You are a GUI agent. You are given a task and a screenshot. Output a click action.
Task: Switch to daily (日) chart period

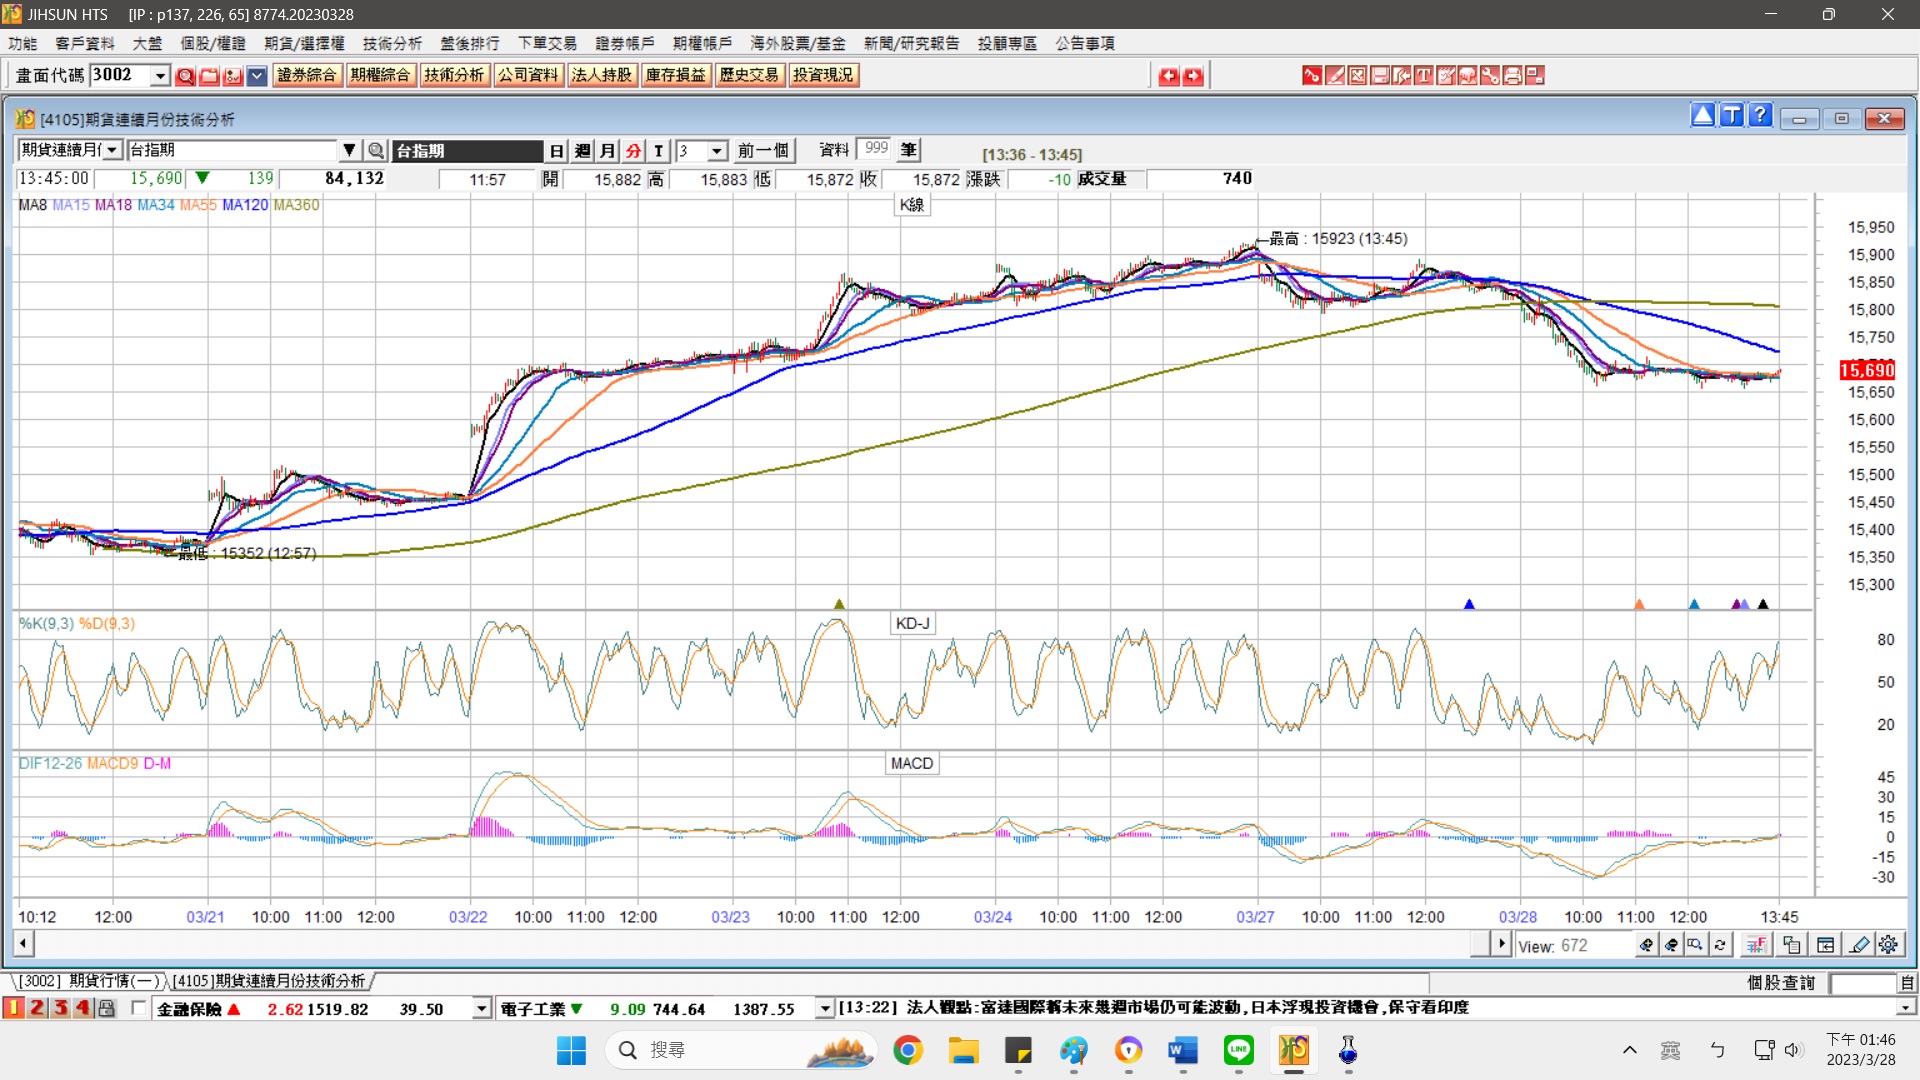coord(557,151)
